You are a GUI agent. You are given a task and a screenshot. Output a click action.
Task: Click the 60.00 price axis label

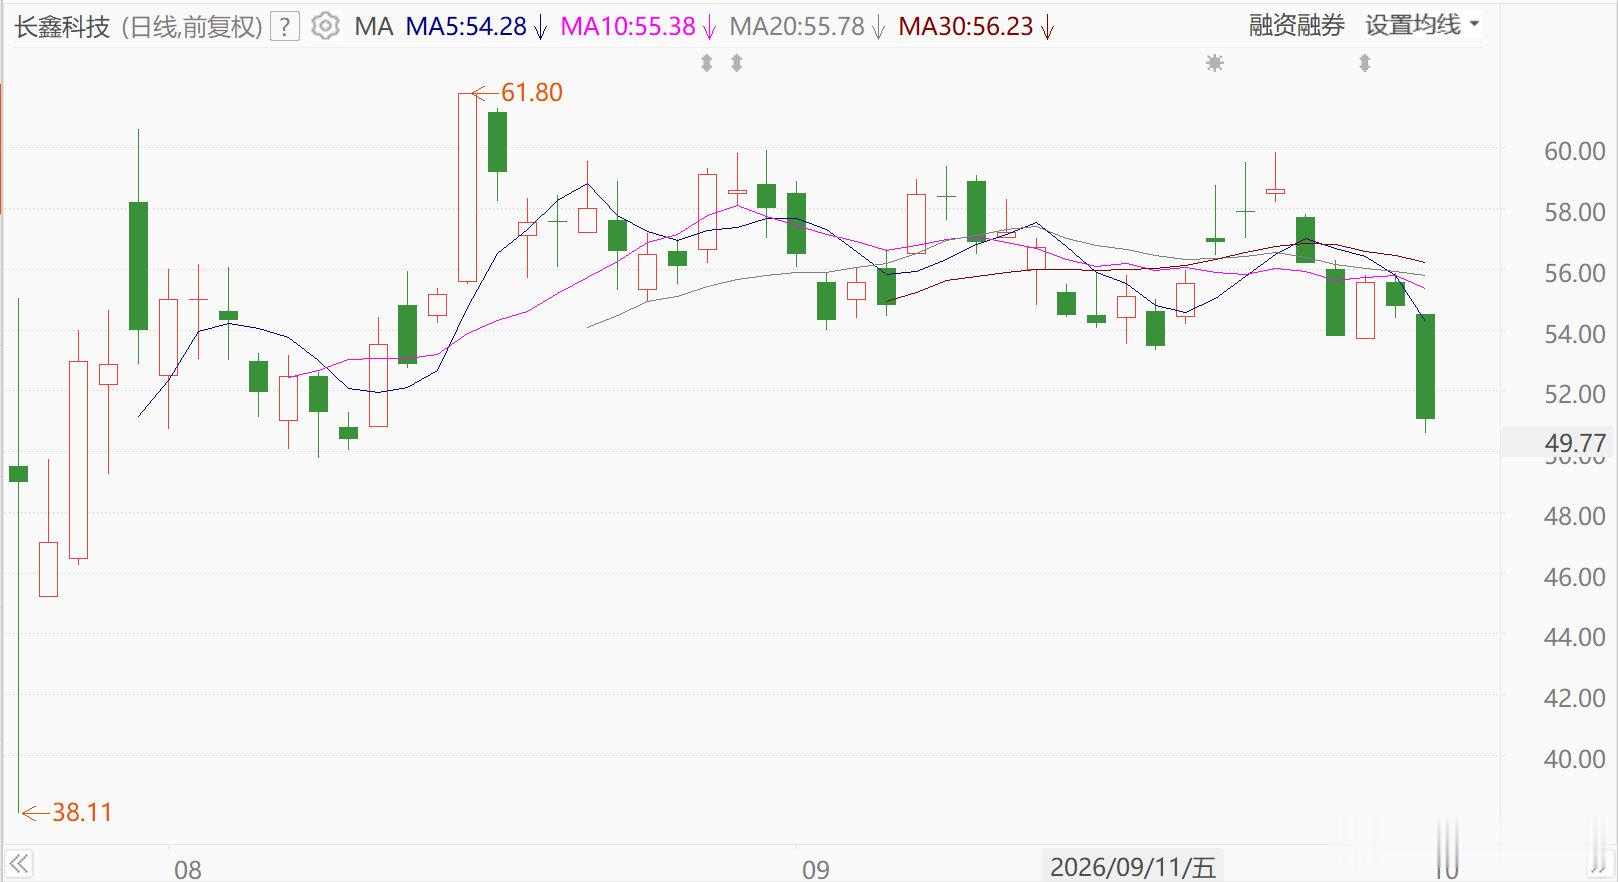click(x=1575, y=151)
